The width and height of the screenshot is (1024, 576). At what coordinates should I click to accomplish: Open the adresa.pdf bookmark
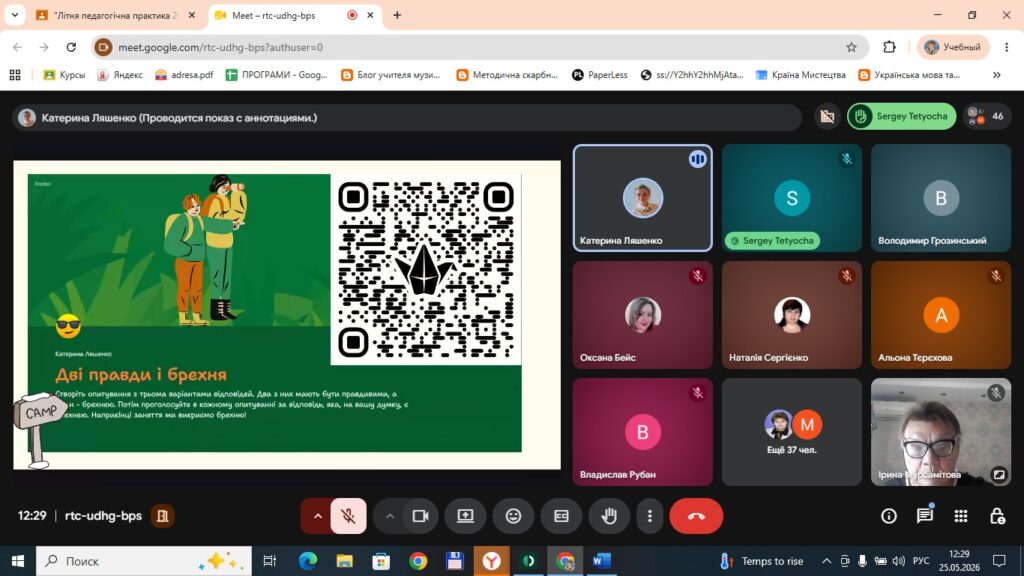click(184, 75)
